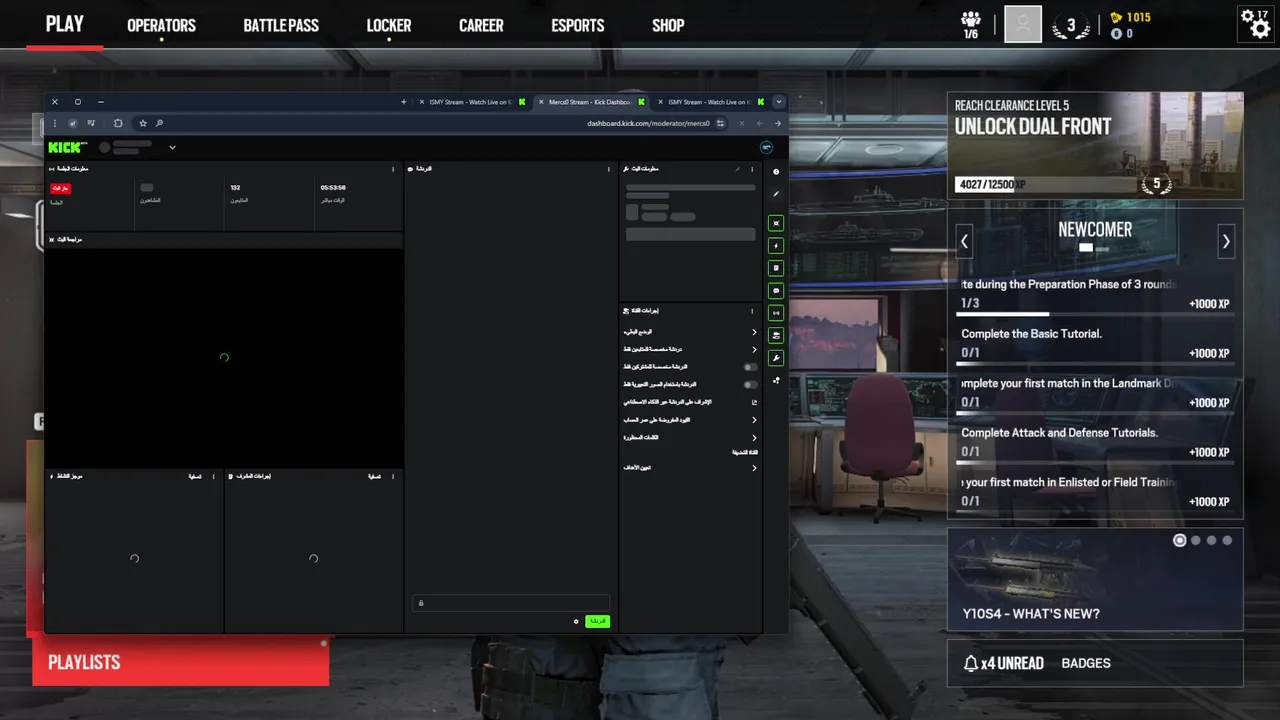
Task: Toggle the green wrench sidebar icon
Action: coord(776,358)
